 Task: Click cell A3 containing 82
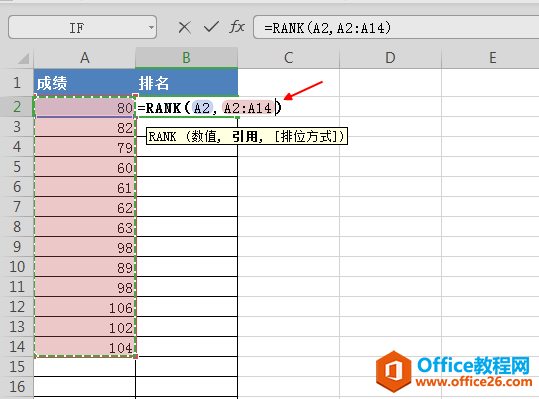pos(85,127)
